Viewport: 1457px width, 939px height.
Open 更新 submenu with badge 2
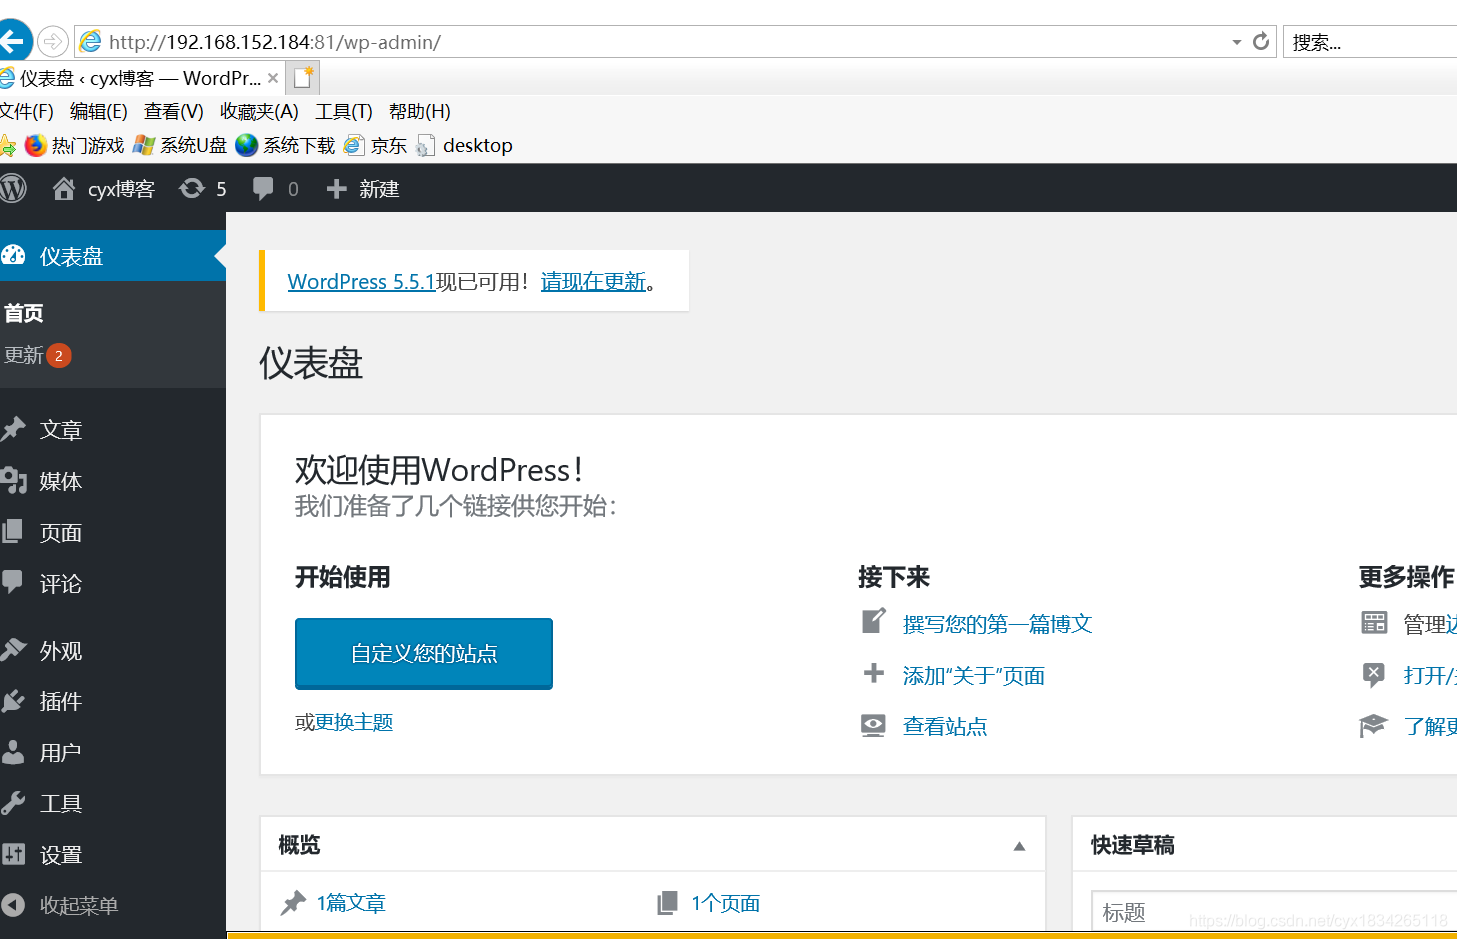click(38, 355)
